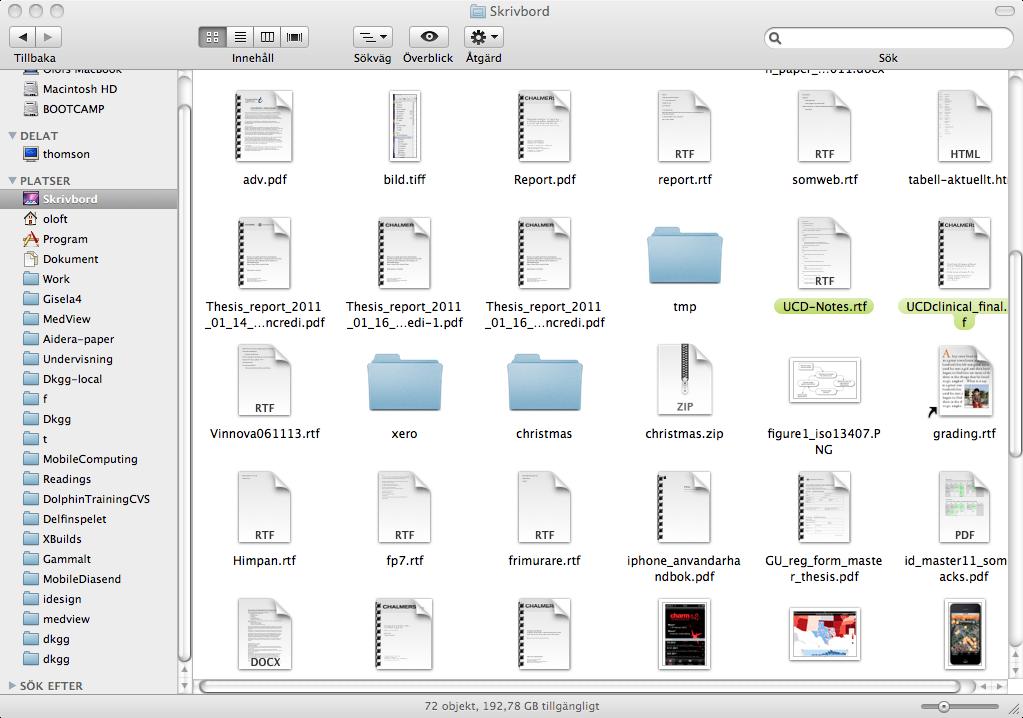Select the xero folder icon
The width and height of the screenshot is (1023, 718).
click(x=405, y=381)
